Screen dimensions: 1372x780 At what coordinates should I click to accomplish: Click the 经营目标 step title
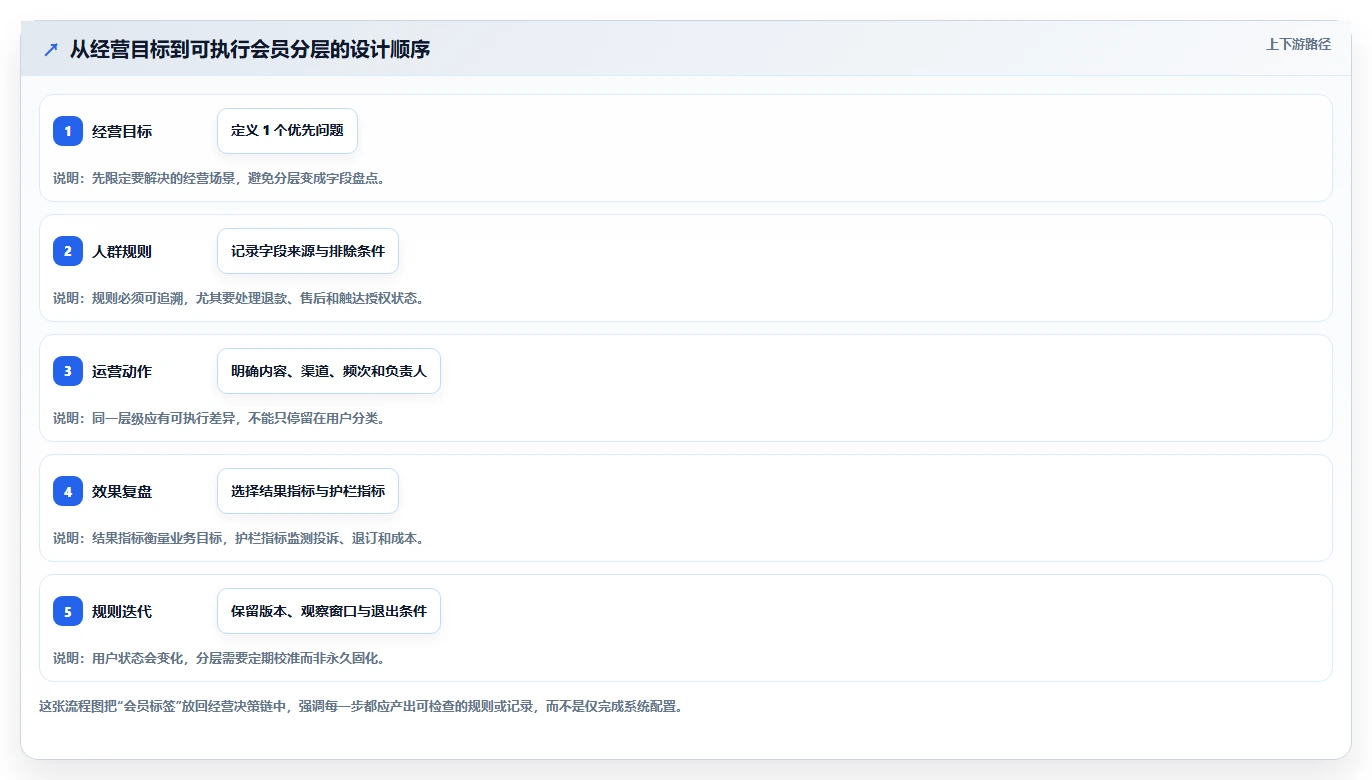122,131
